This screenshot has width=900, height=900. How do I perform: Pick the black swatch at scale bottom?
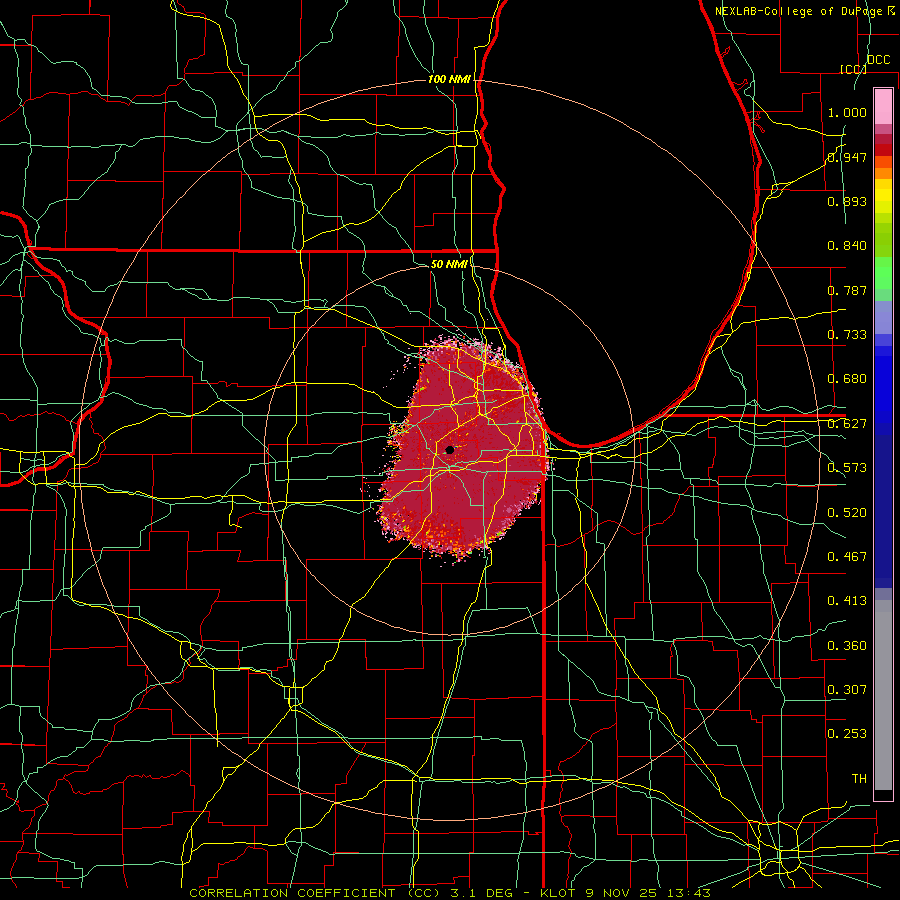(883, 795)
